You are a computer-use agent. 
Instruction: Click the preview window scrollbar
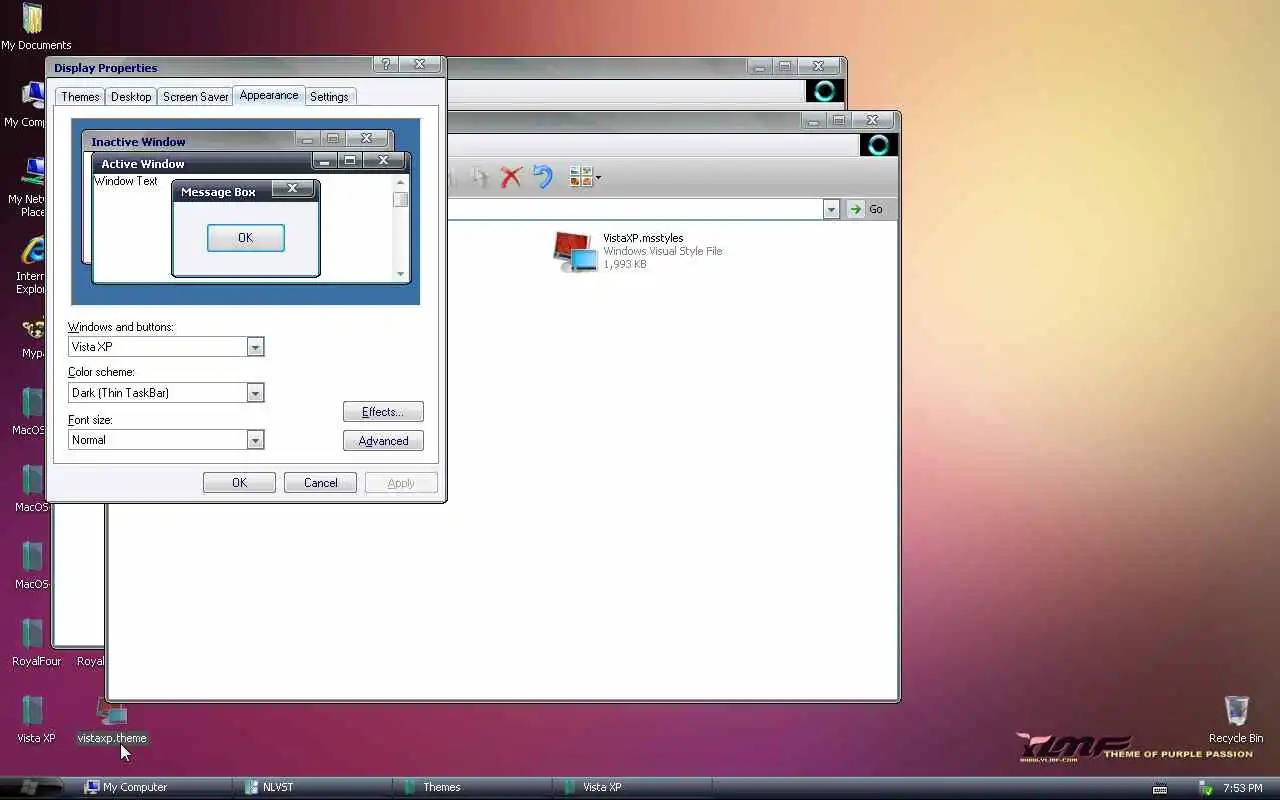tap(401, 228)
